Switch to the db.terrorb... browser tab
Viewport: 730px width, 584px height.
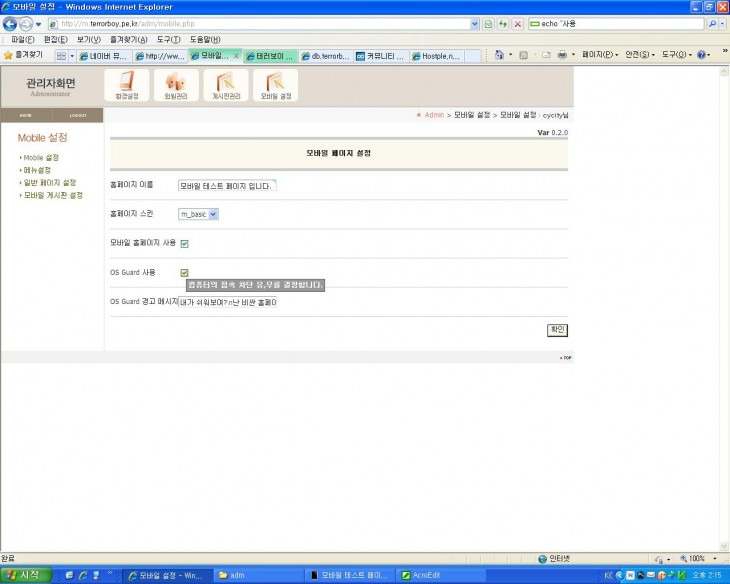pos(326,56)
